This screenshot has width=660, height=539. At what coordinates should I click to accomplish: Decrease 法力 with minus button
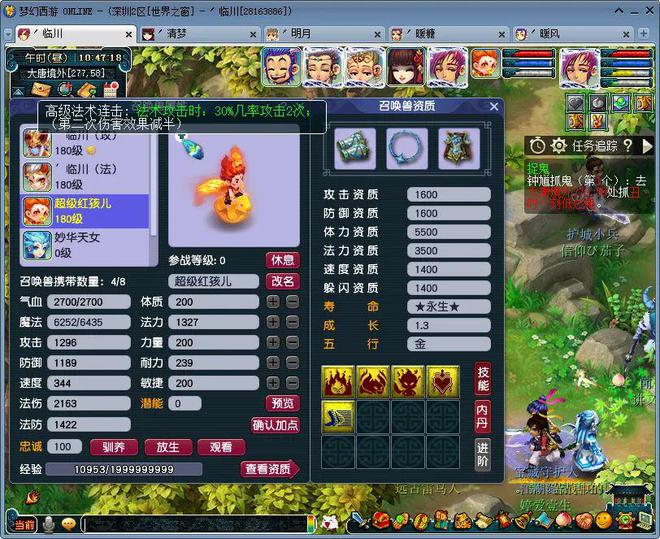click(x=293, y=322)
